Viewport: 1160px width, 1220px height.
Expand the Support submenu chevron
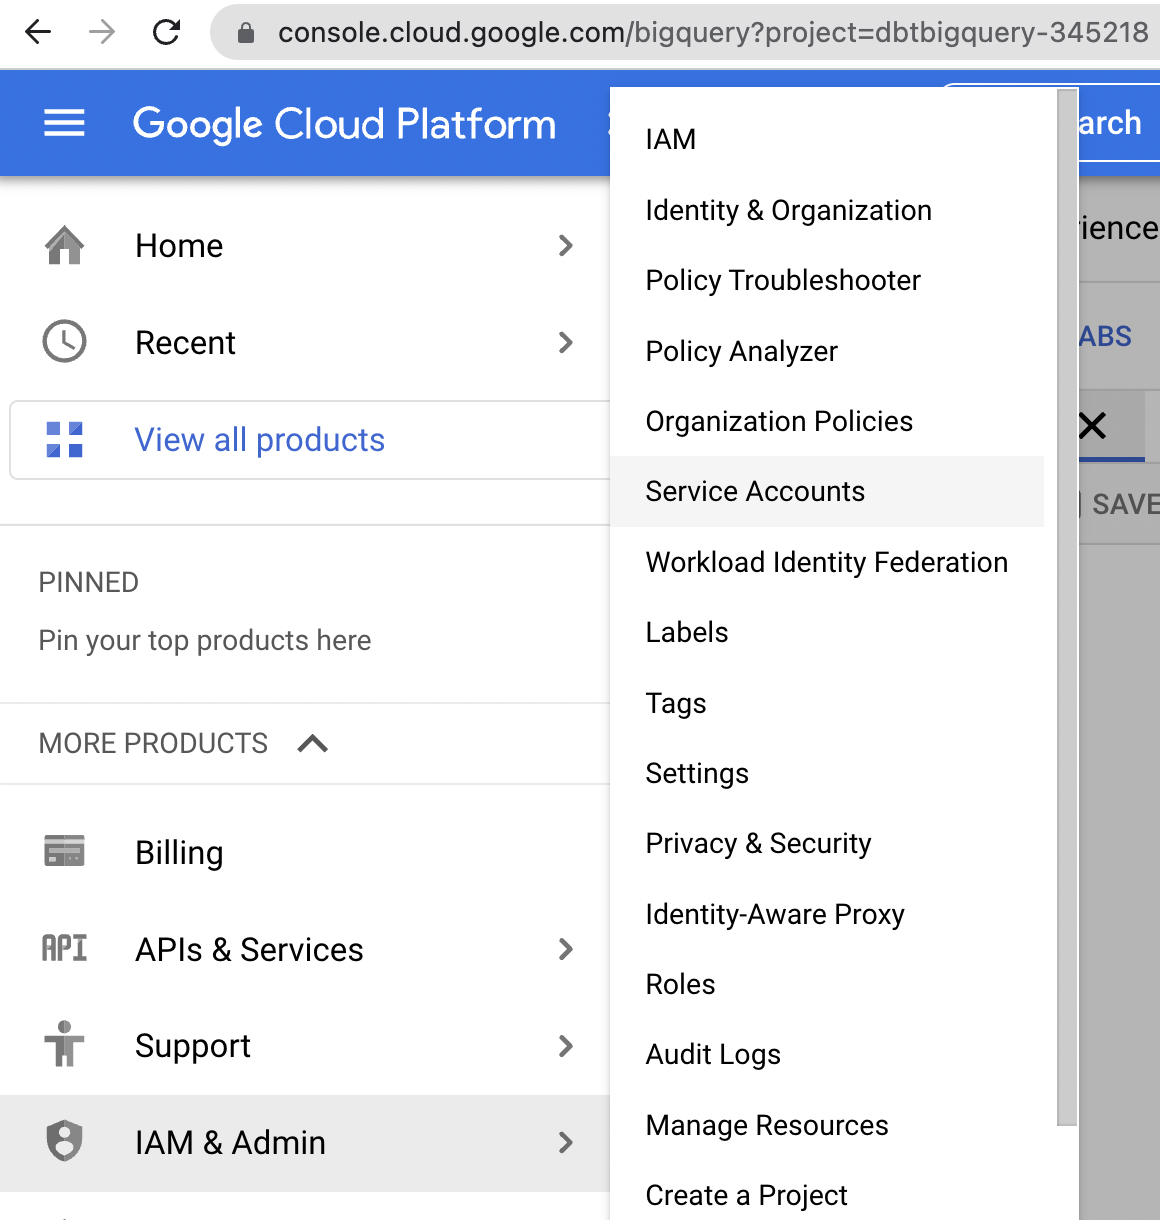pos(566,1046)
